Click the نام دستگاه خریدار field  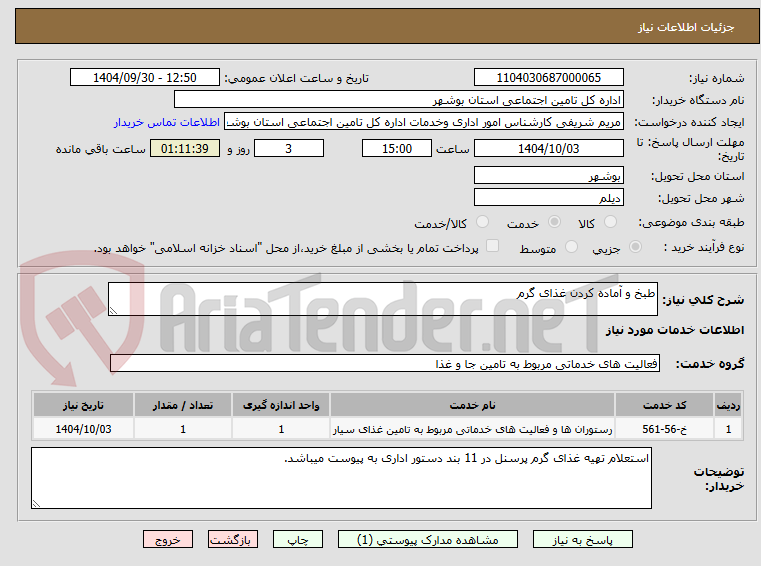point(398,100)
